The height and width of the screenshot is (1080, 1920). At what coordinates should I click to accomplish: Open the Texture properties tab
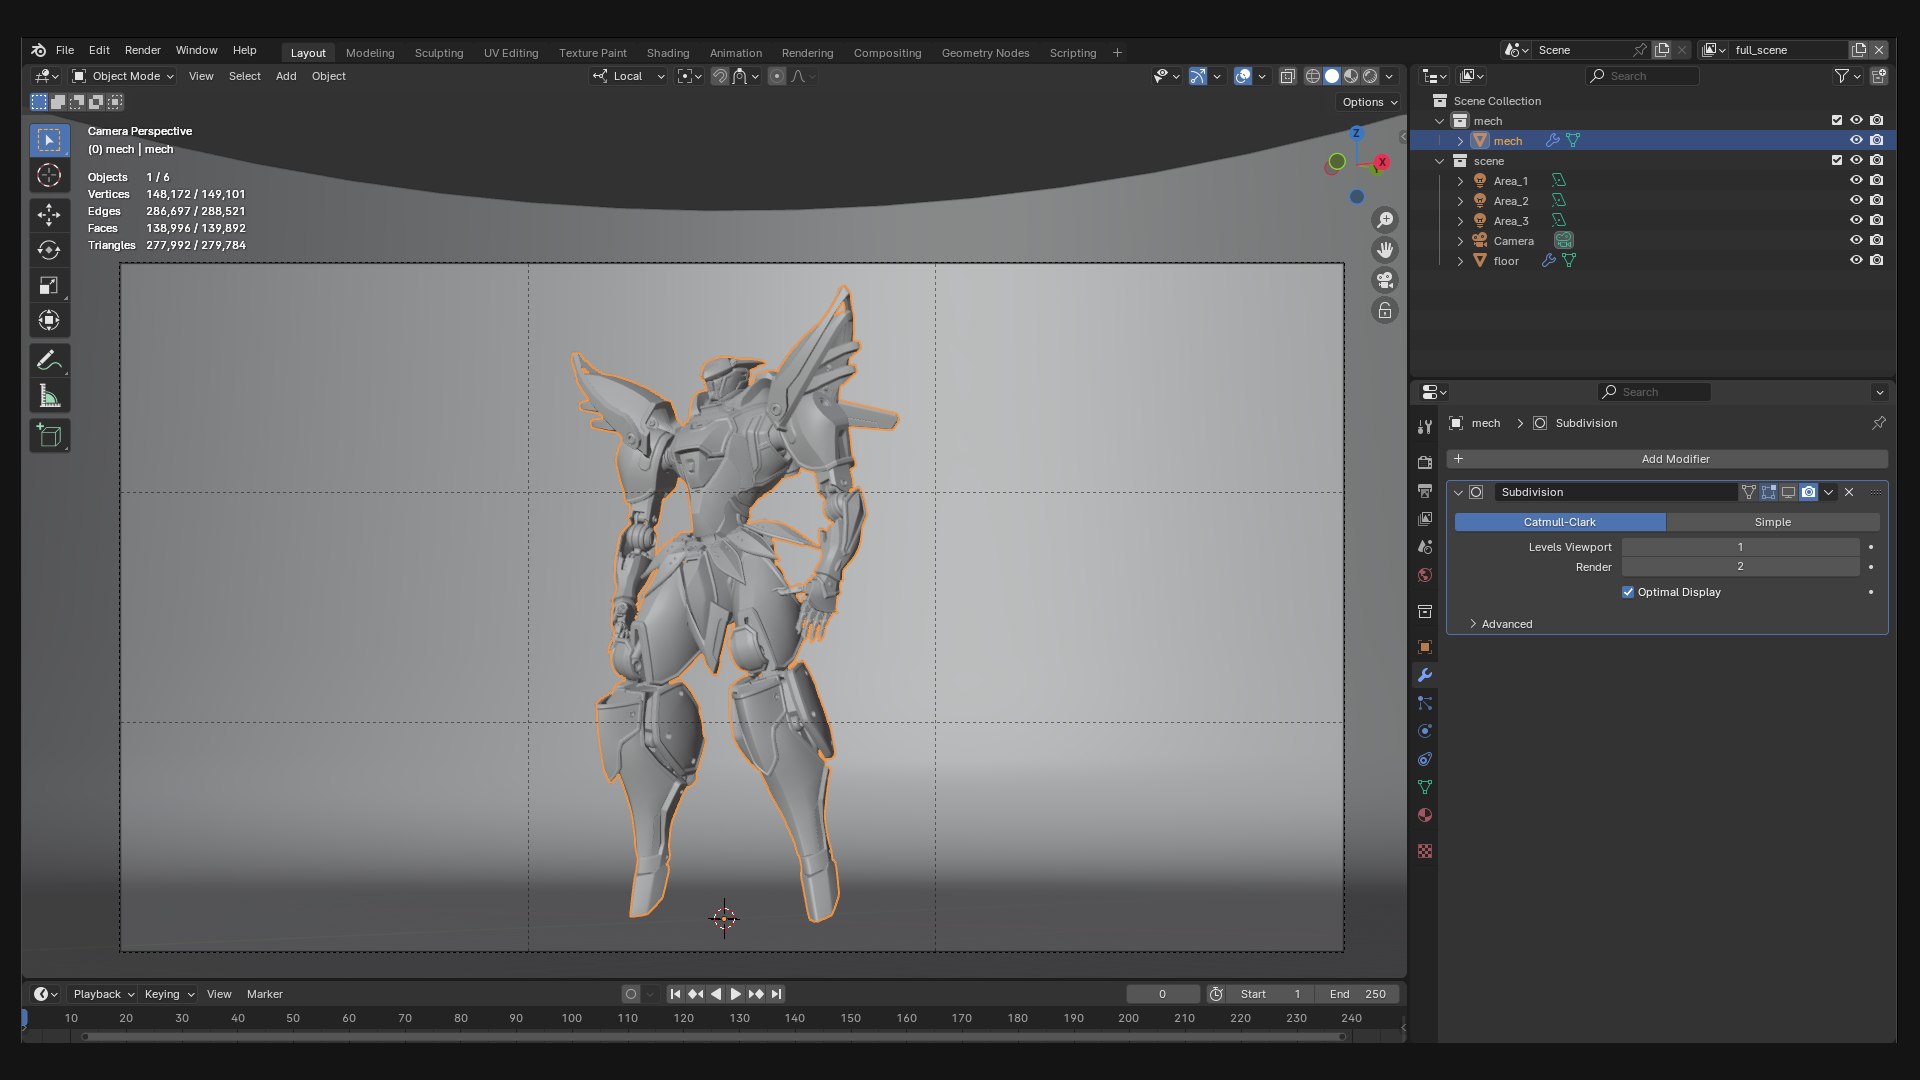(x=1425, y=851)
